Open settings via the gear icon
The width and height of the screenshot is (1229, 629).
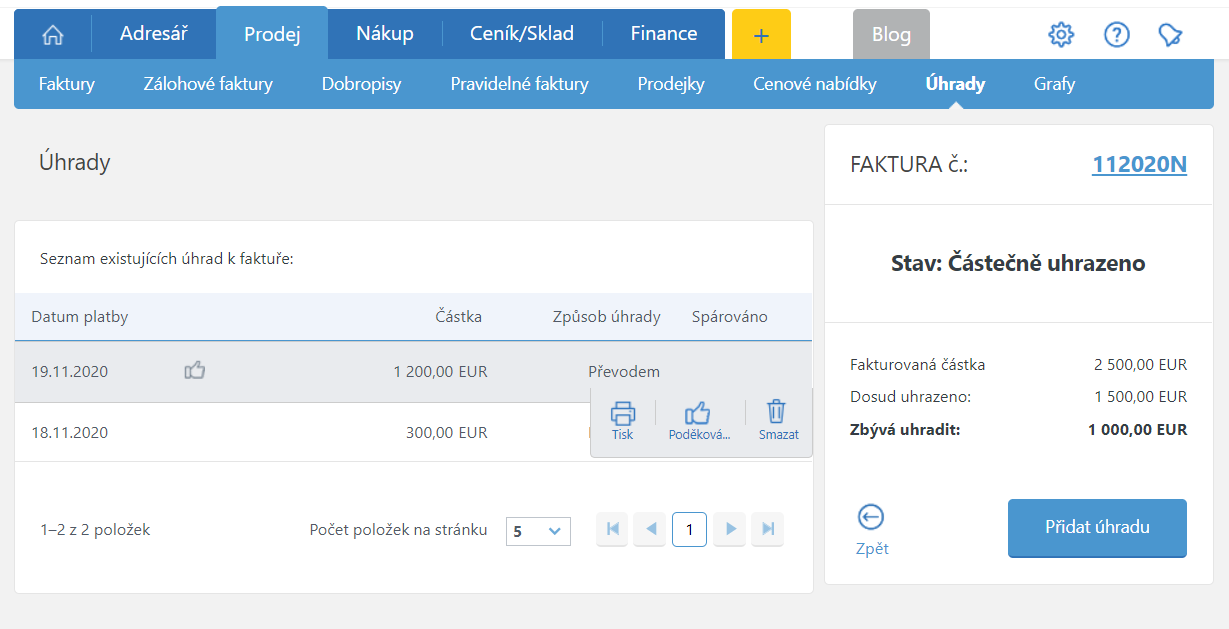point(1060,35)
